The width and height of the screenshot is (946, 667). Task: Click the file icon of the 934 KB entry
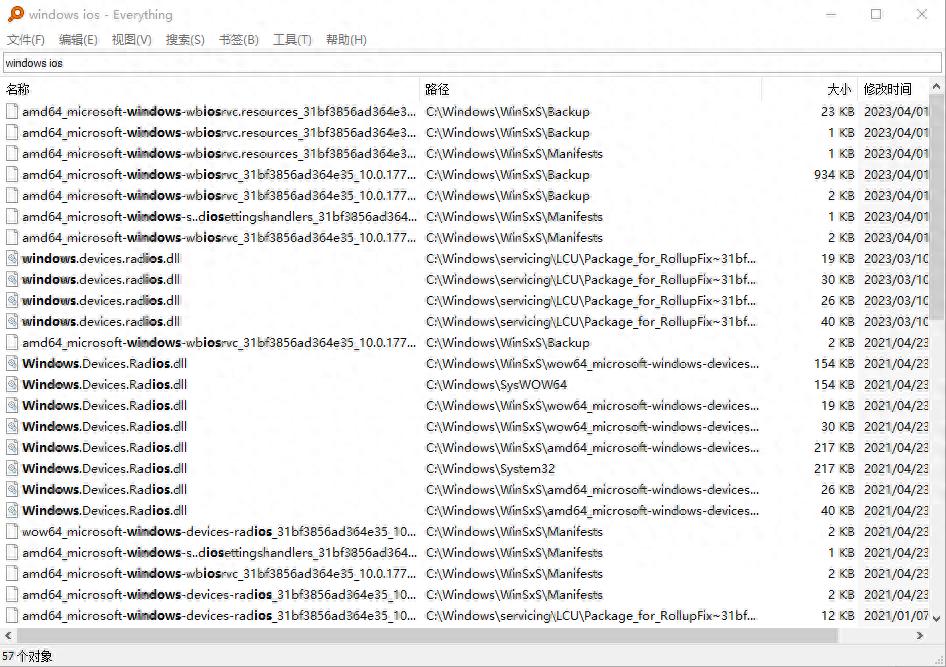coord(12,175)
